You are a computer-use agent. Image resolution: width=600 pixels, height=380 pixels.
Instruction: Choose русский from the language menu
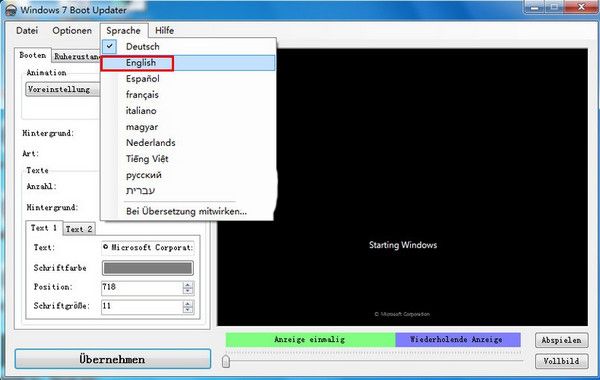[x=188, y=175]
